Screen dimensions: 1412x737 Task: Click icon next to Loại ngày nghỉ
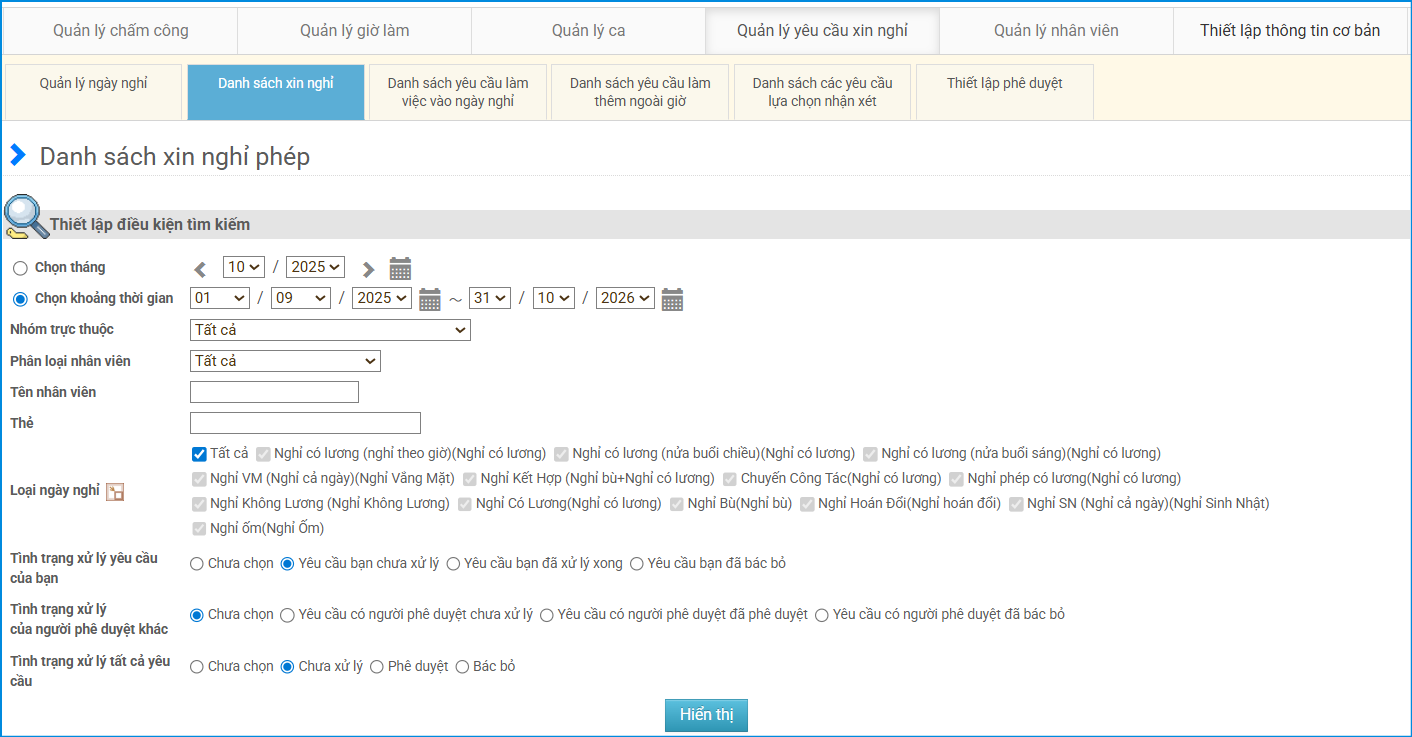point(115,491)
